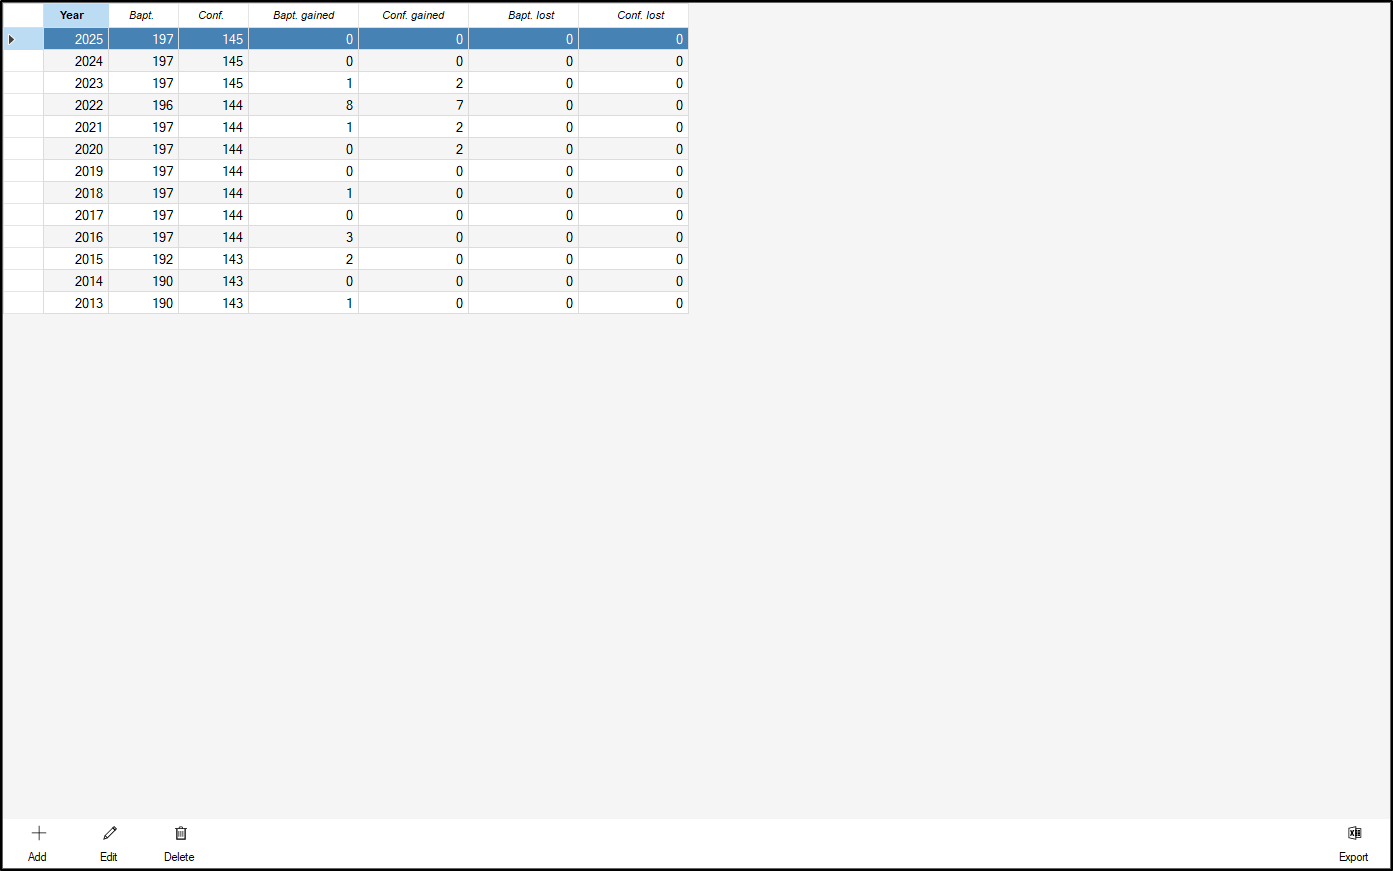Click the Edit button label
Viewport: 1393px width, 871px height.
coord(108,857)
